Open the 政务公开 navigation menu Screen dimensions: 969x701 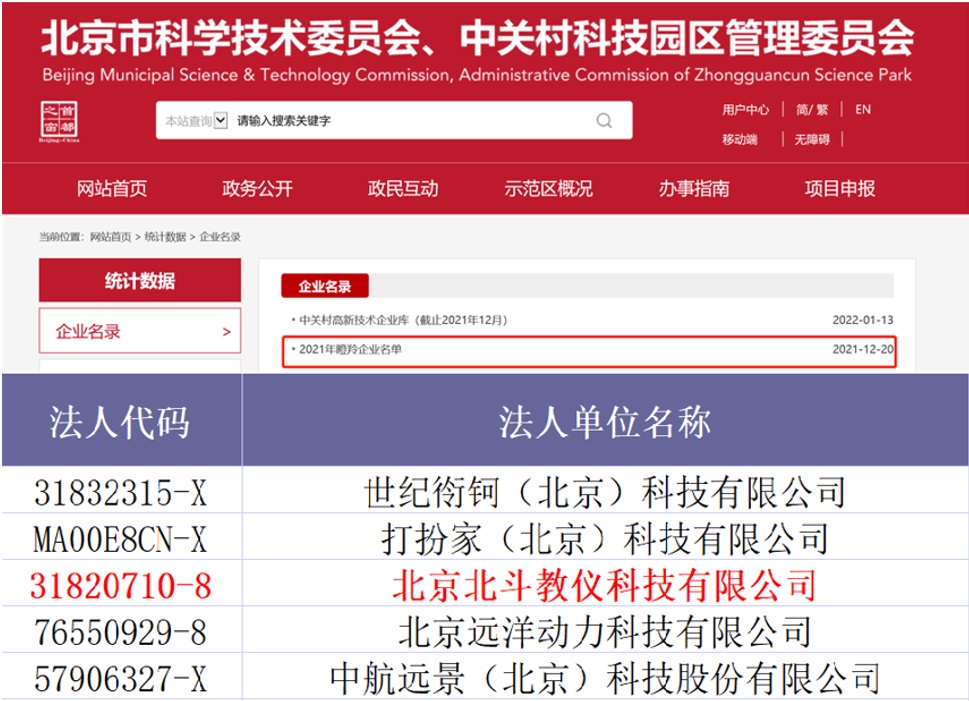257,189
